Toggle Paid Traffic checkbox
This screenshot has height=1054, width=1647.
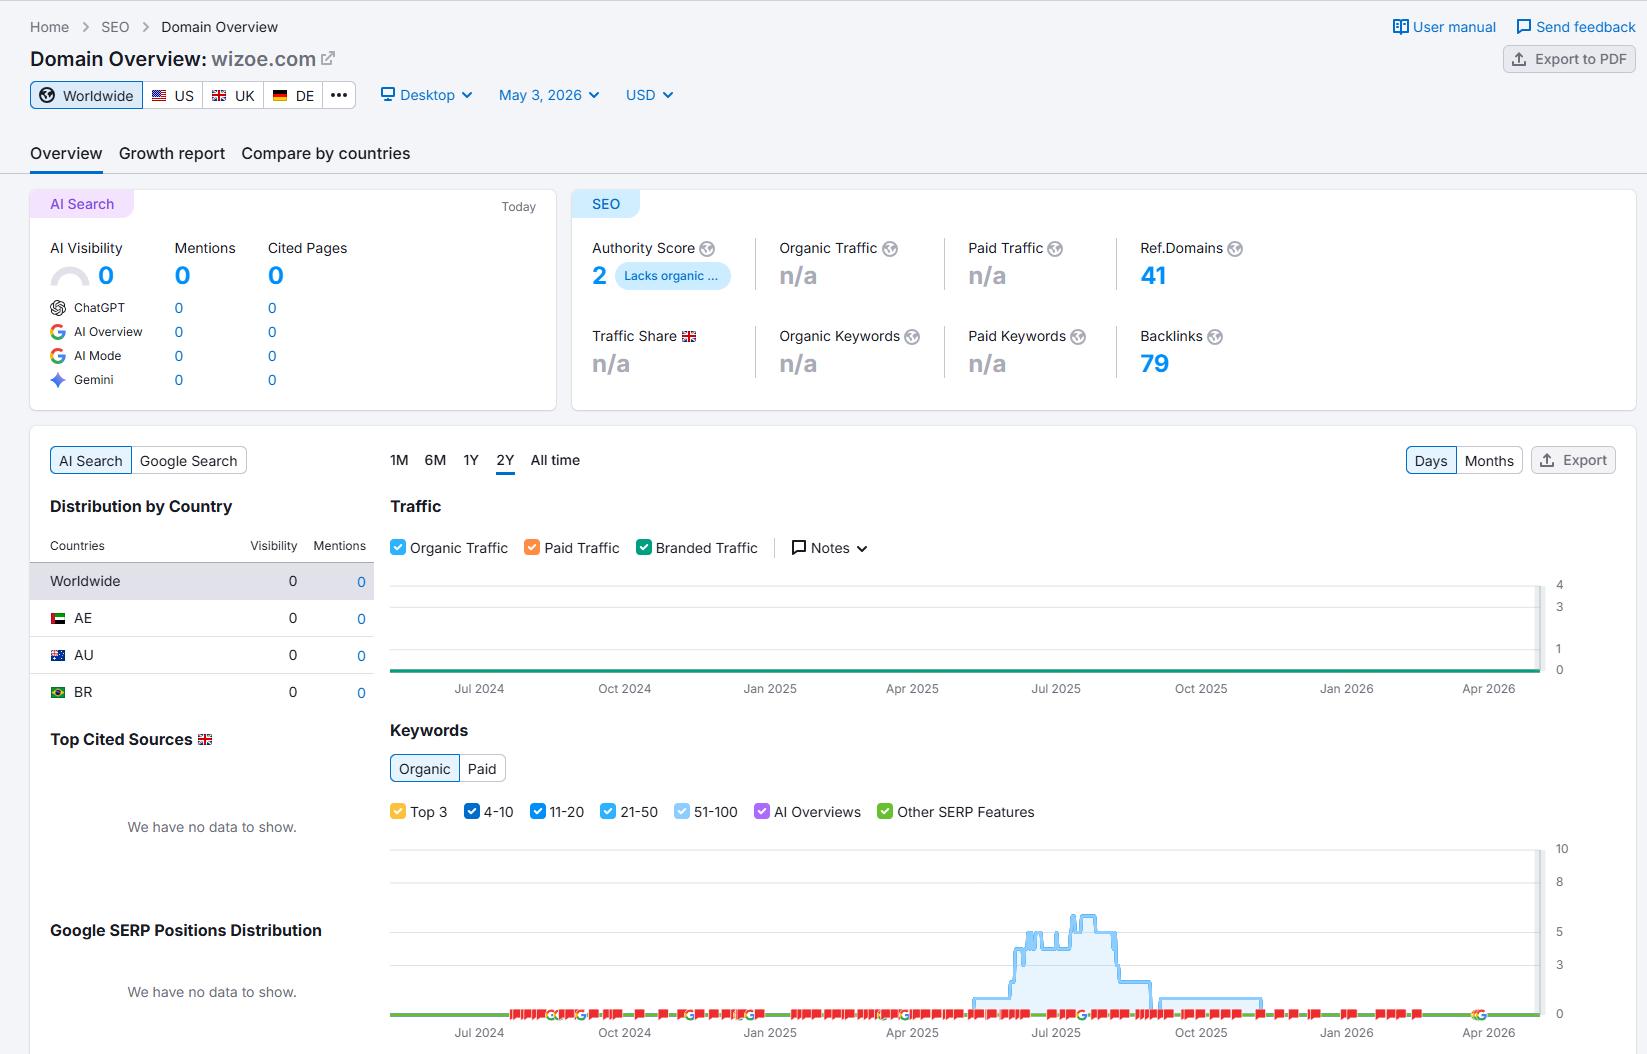click(532, 547)
